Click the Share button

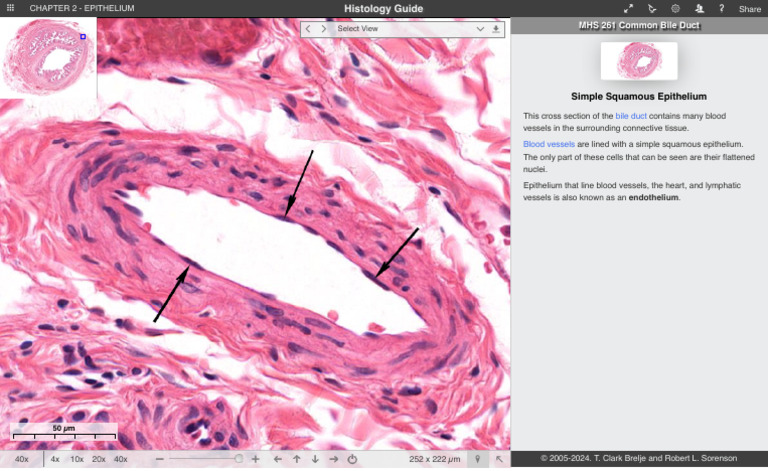[750, 9]
